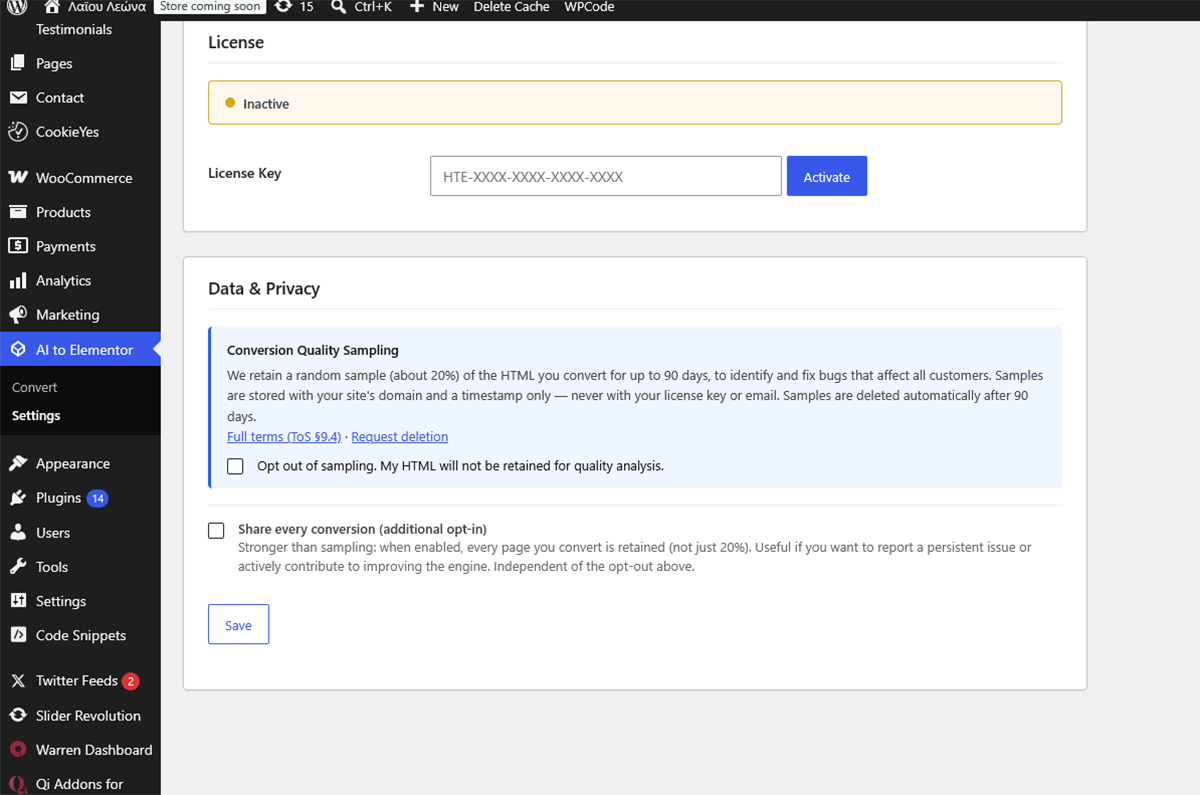Viewport: 1200px width, 795px height.
Task: Click the site name Λαΐου Λεώνα
Action: pos(107,7)
